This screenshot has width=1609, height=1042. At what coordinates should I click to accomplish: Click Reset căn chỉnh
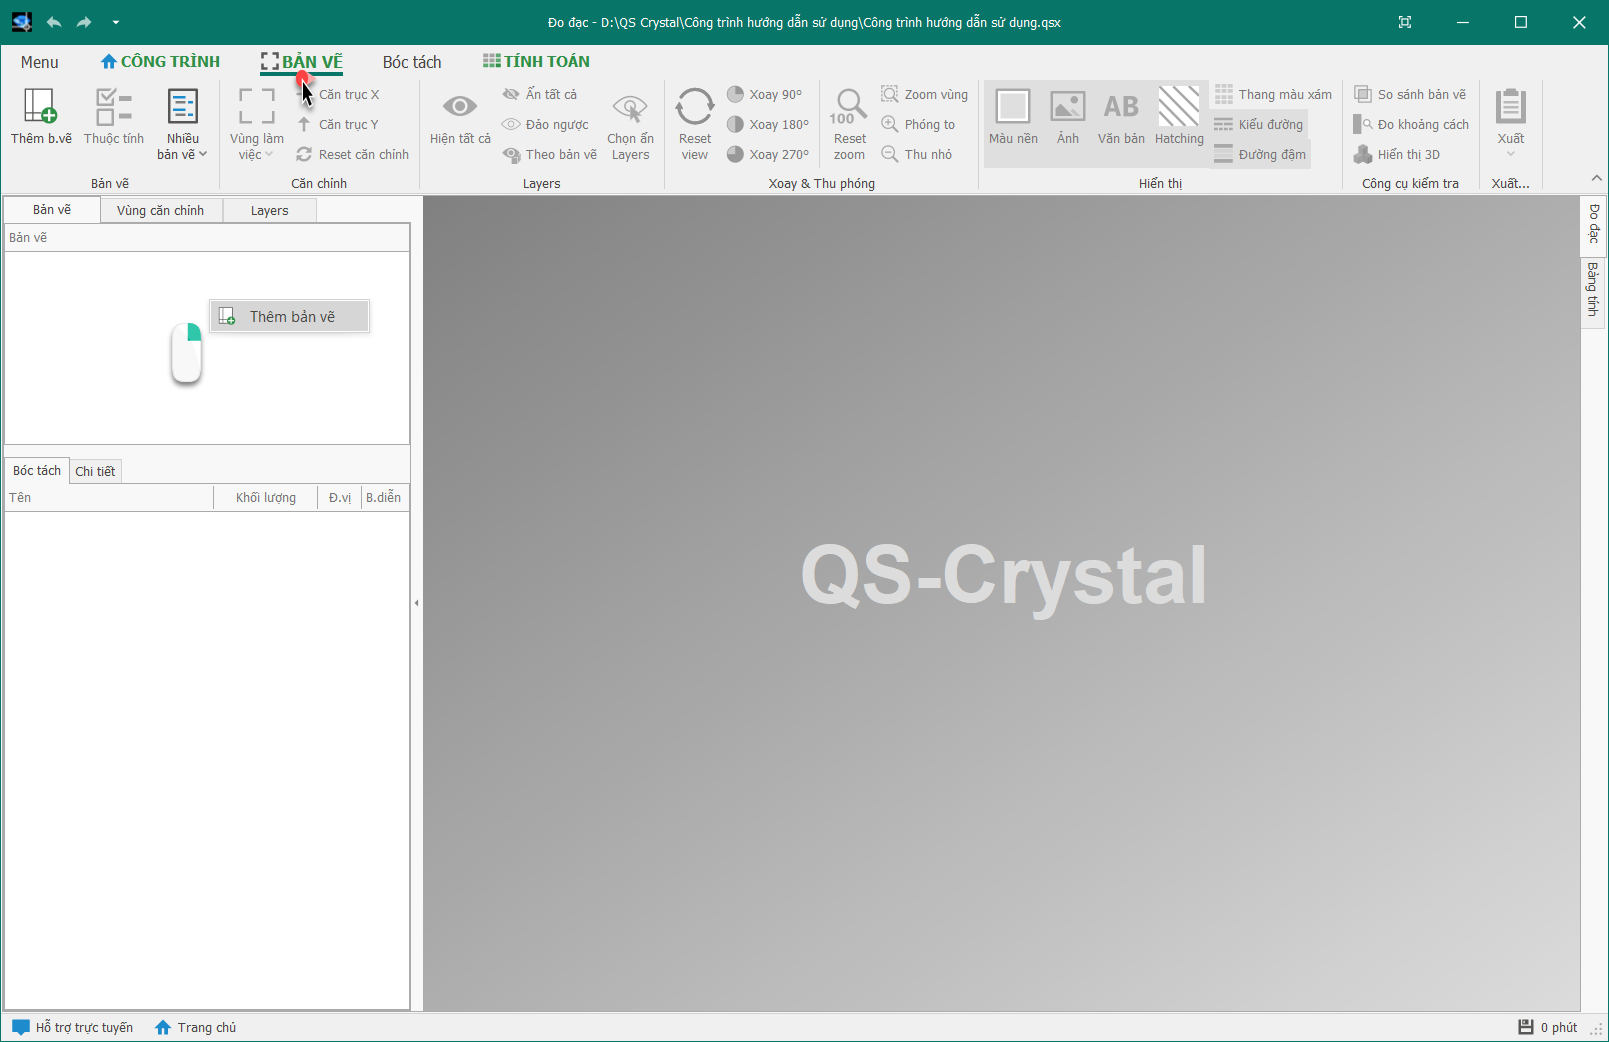353,154
